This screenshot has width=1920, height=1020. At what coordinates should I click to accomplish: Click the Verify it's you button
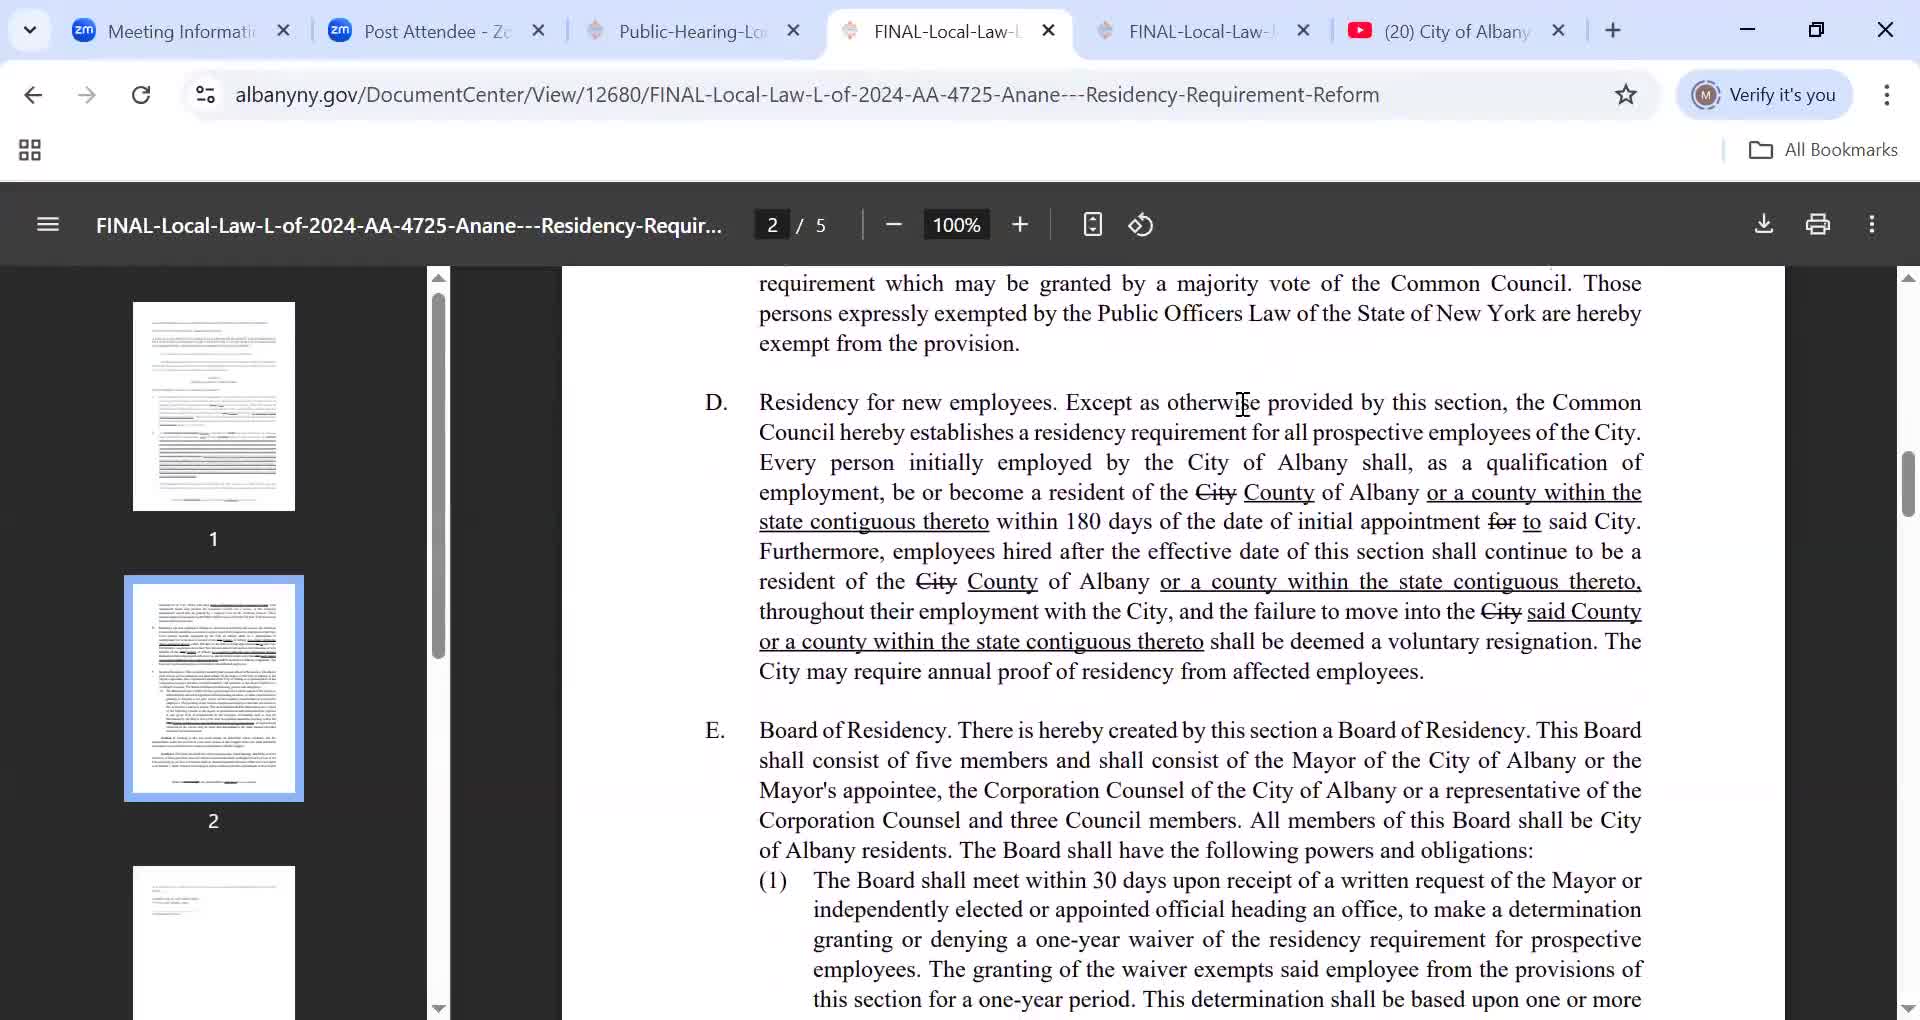click(x=1764, y=95)
